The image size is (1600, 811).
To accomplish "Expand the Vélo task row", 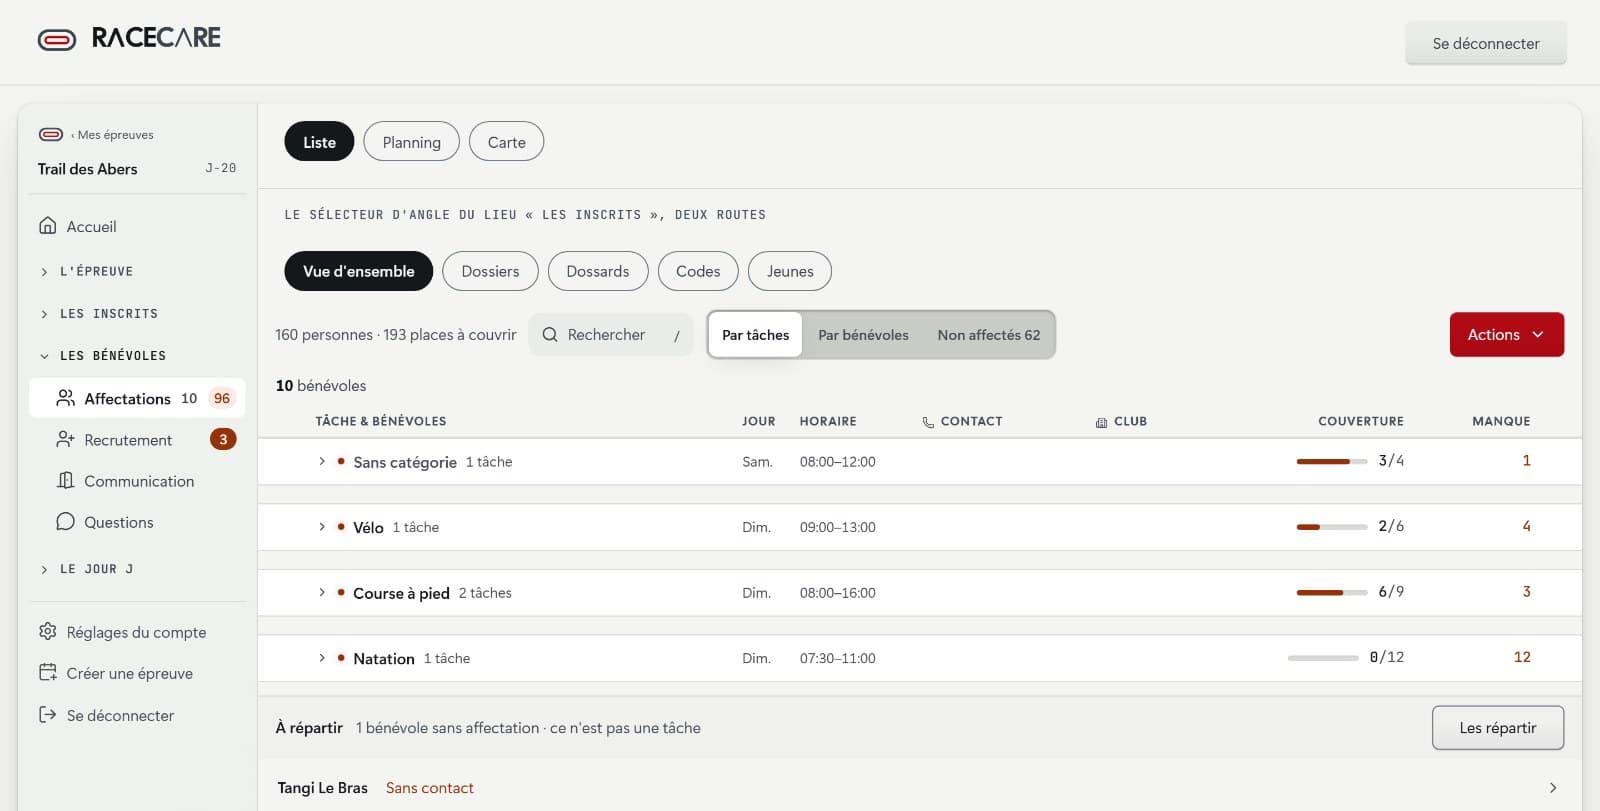I will [x=322, y=527].
